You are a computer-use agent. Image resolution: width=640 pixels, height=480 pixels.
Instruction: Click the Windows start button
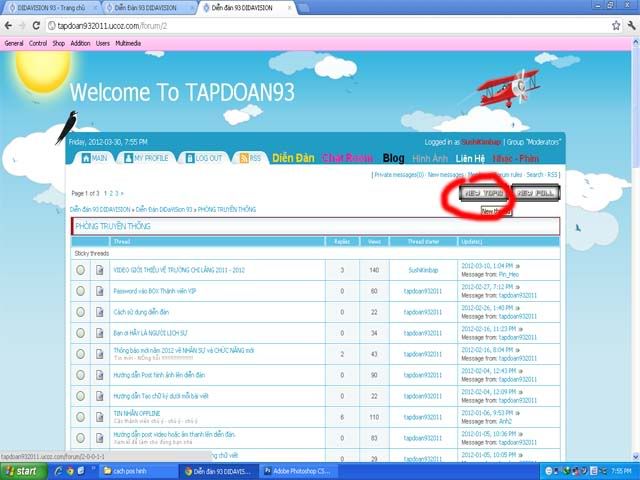[23, 471]
